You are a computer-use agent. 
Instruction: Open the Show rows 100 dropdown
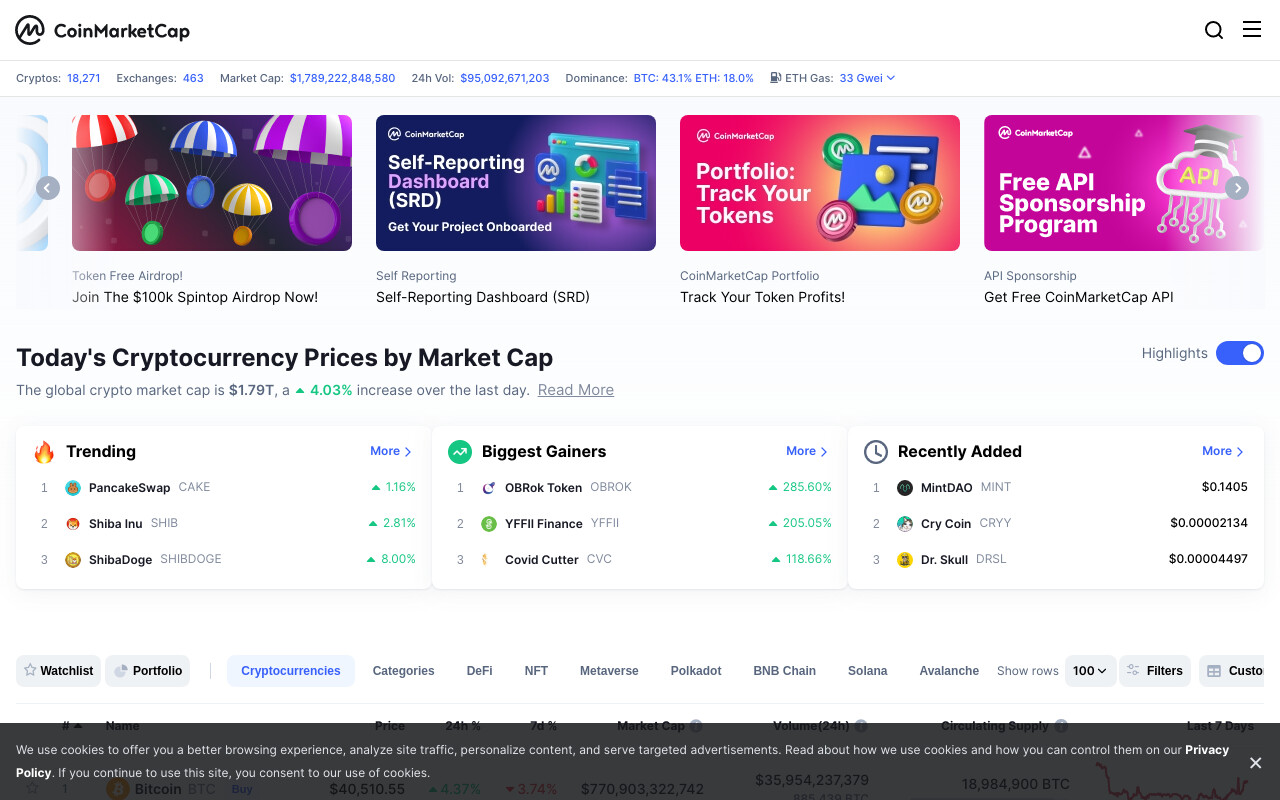(x=1090, y=671)
